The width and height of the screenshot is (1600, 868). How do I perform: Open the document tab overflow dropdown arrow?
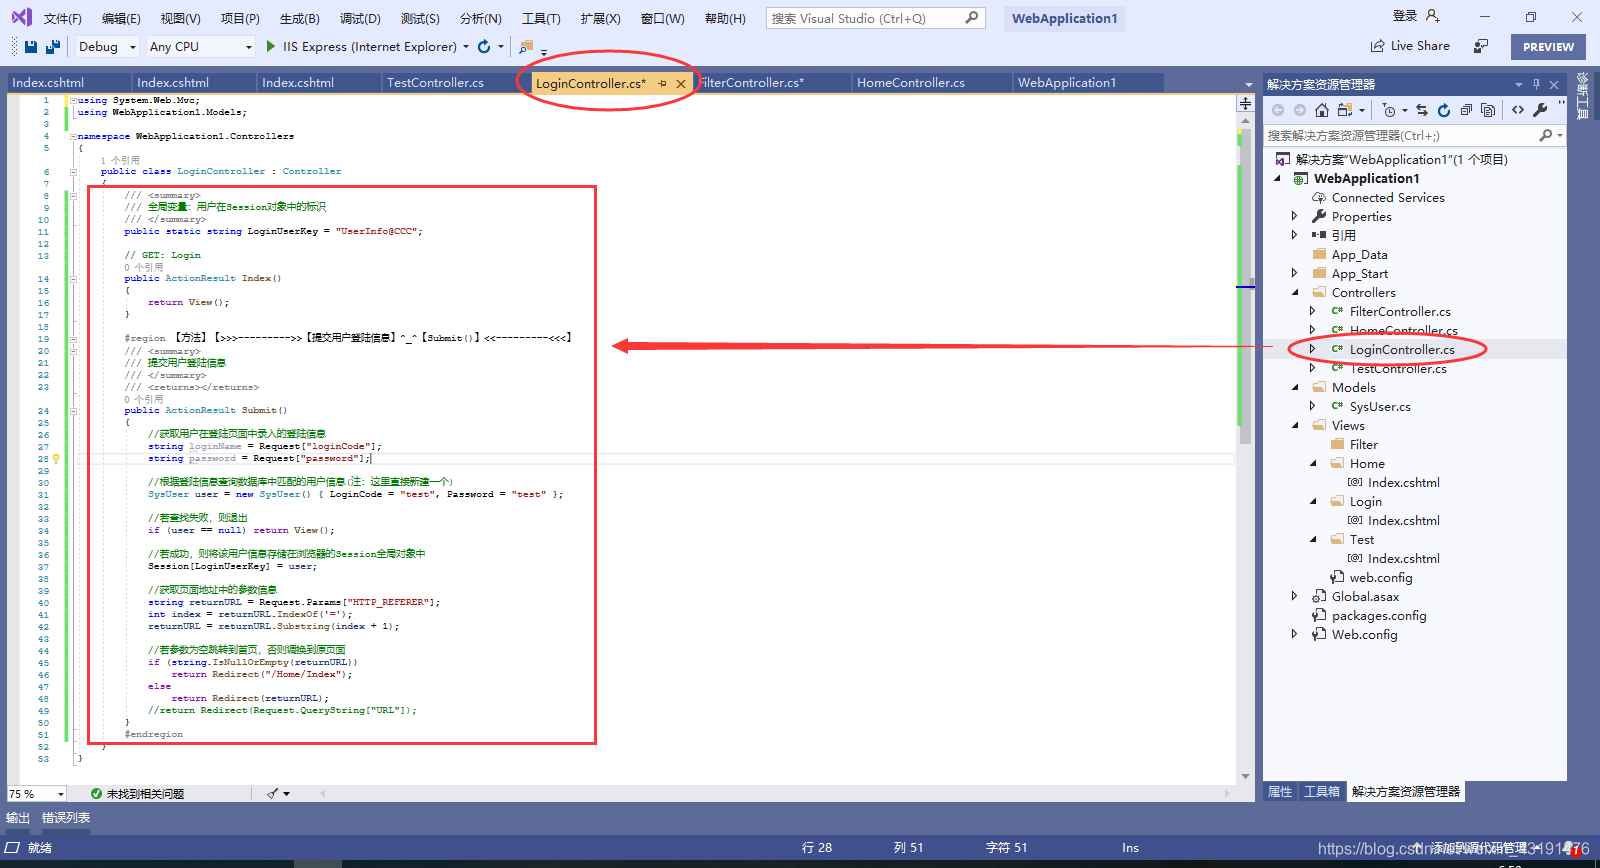tap(1248, 84)
